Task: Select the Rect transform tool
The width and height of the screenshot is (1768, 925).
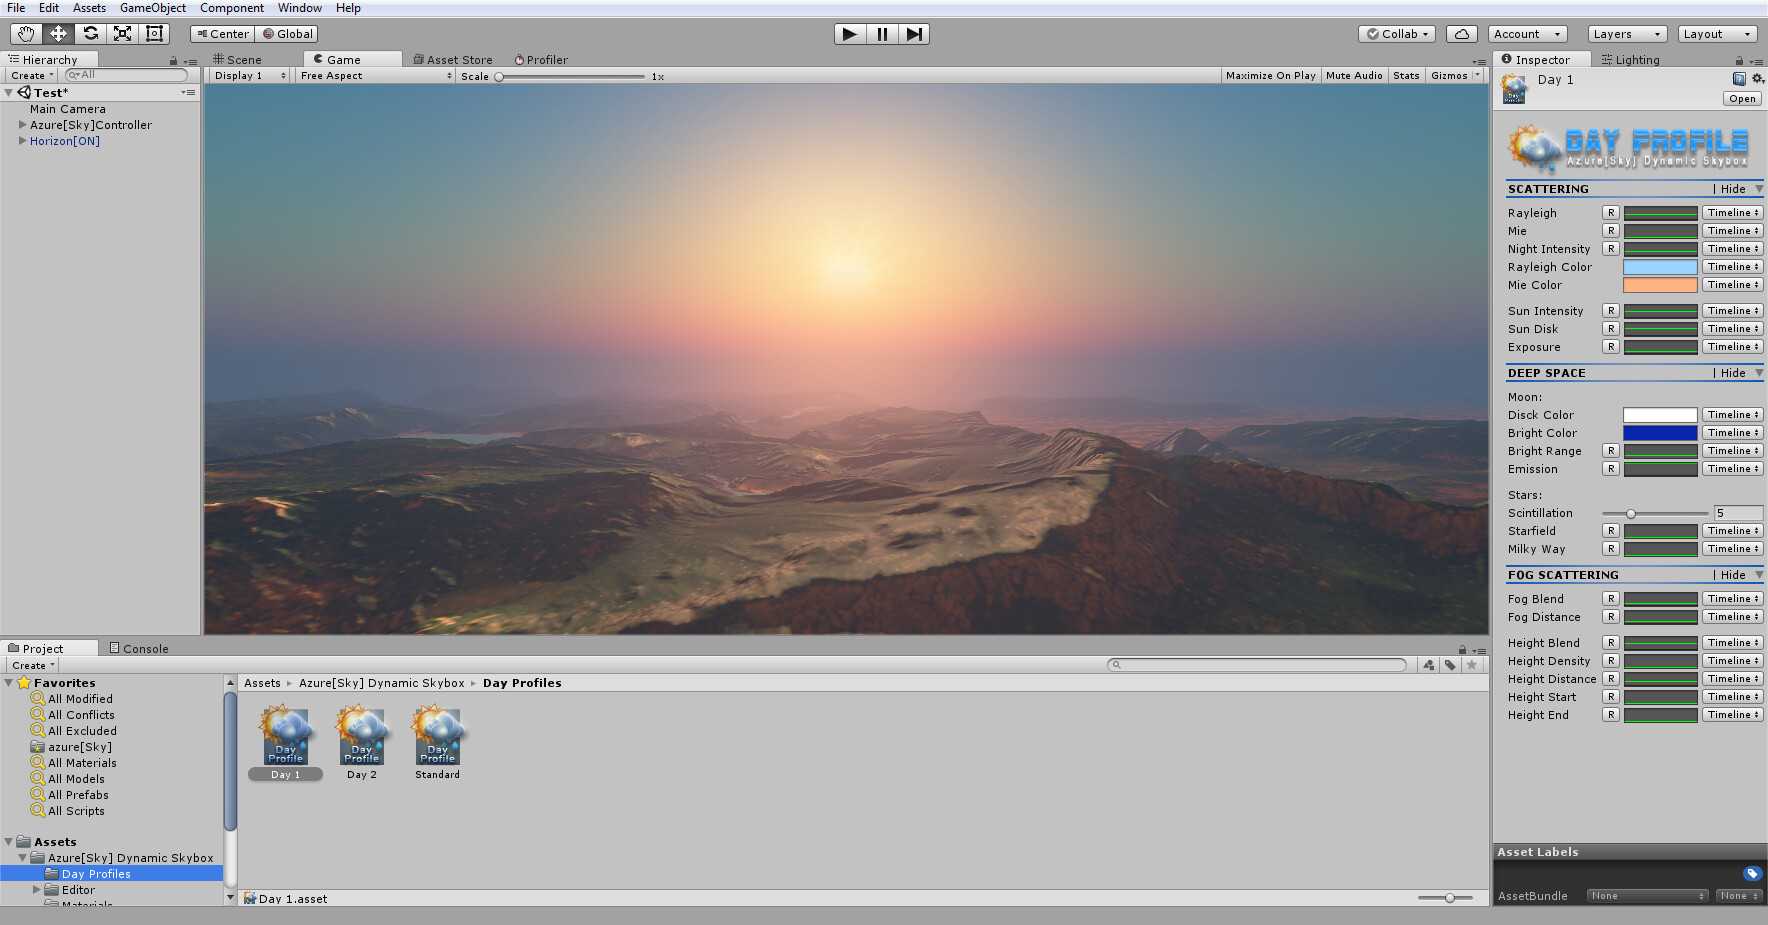Action: 154,33
